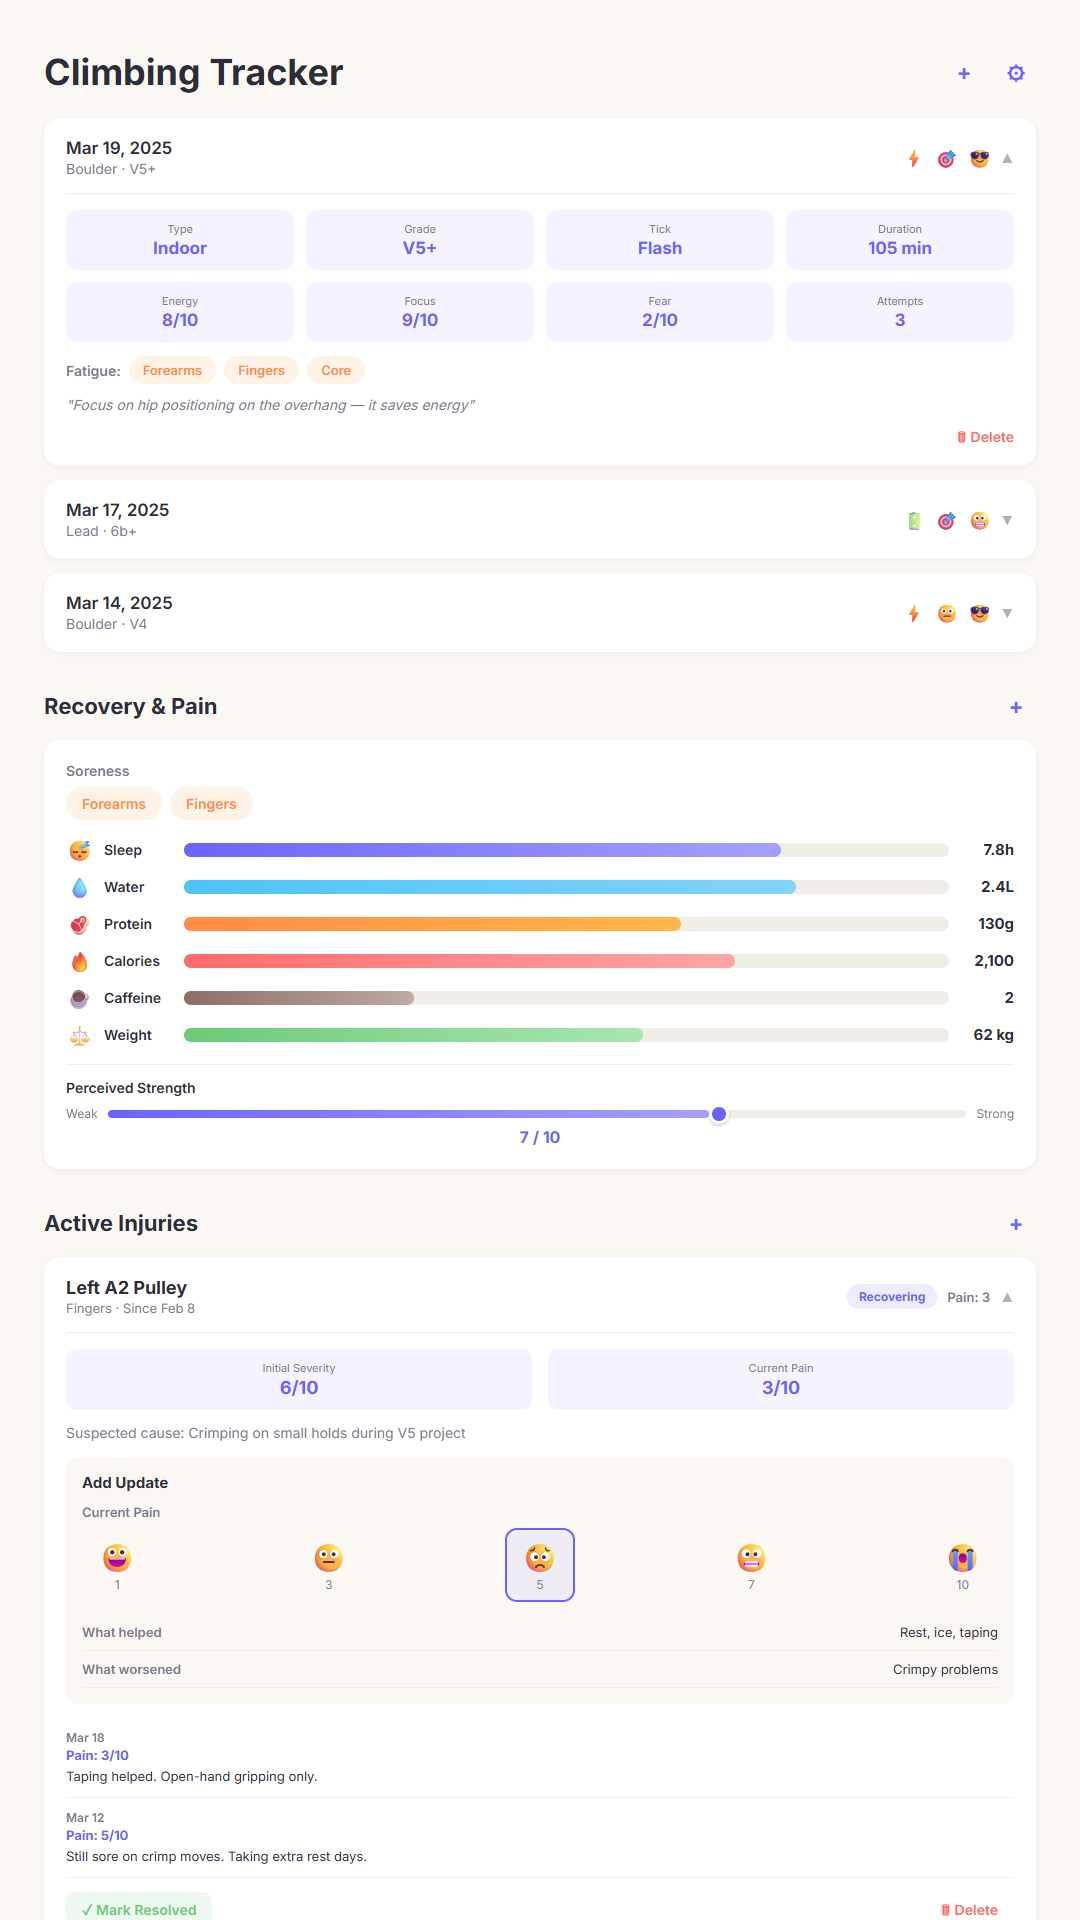Click the sunglasses emoji on Mar 19 session
The height and width of the screenshot is (1920, 1080).
tap(980, 159)
